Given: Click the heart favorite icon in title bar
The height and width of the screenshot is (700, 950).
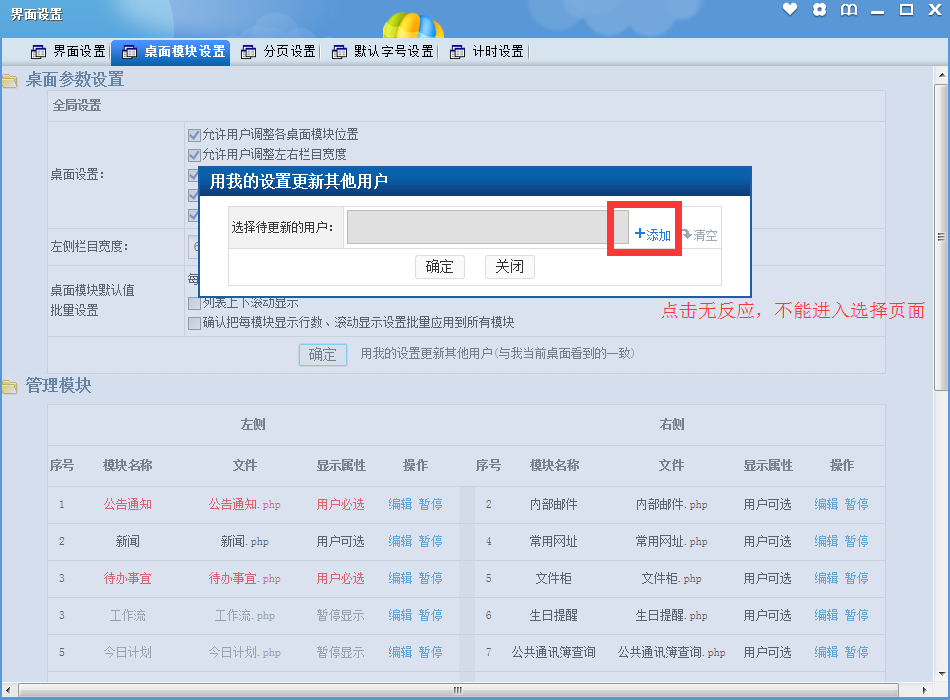Looking at the screenshot, I should (790, 10).
